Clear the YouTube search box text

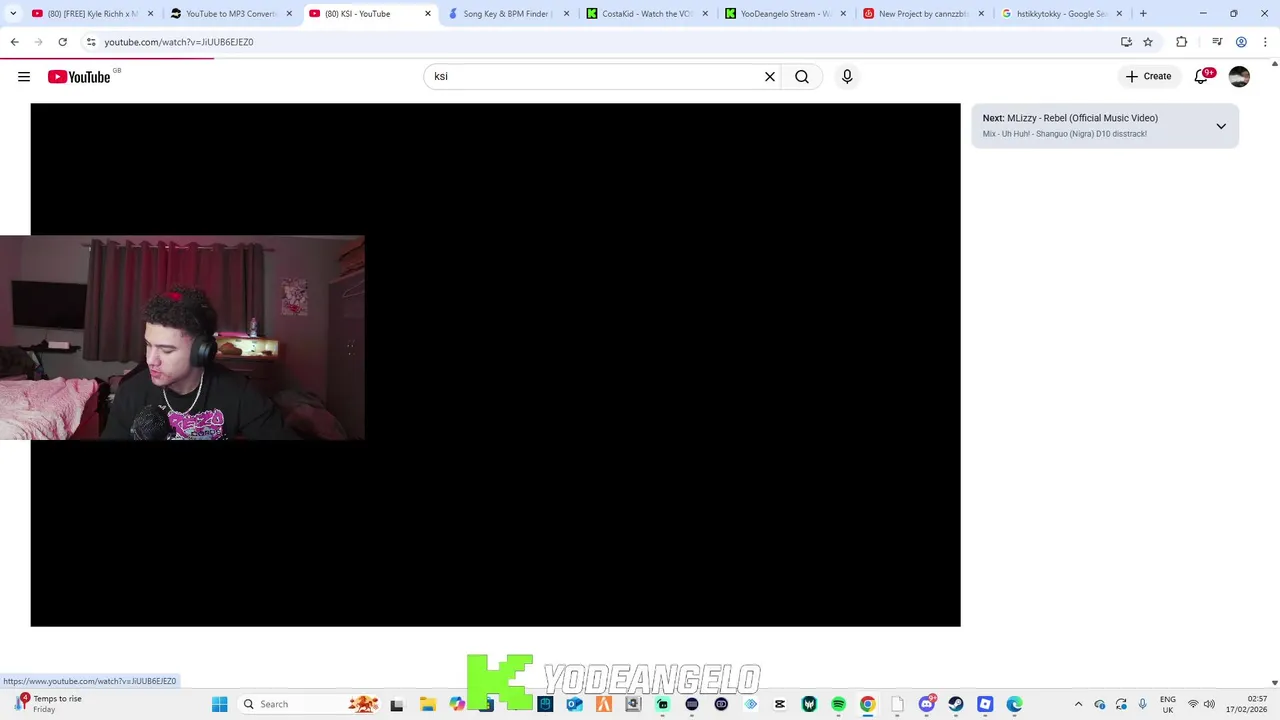click(770, 77)
